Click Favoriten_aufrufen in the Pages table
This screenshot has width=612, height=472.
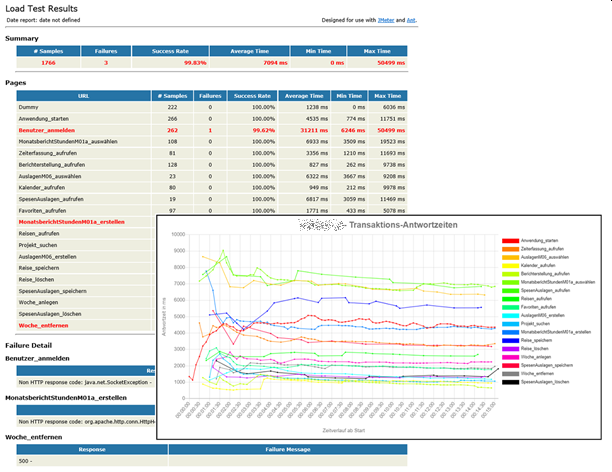coord(42,210)
